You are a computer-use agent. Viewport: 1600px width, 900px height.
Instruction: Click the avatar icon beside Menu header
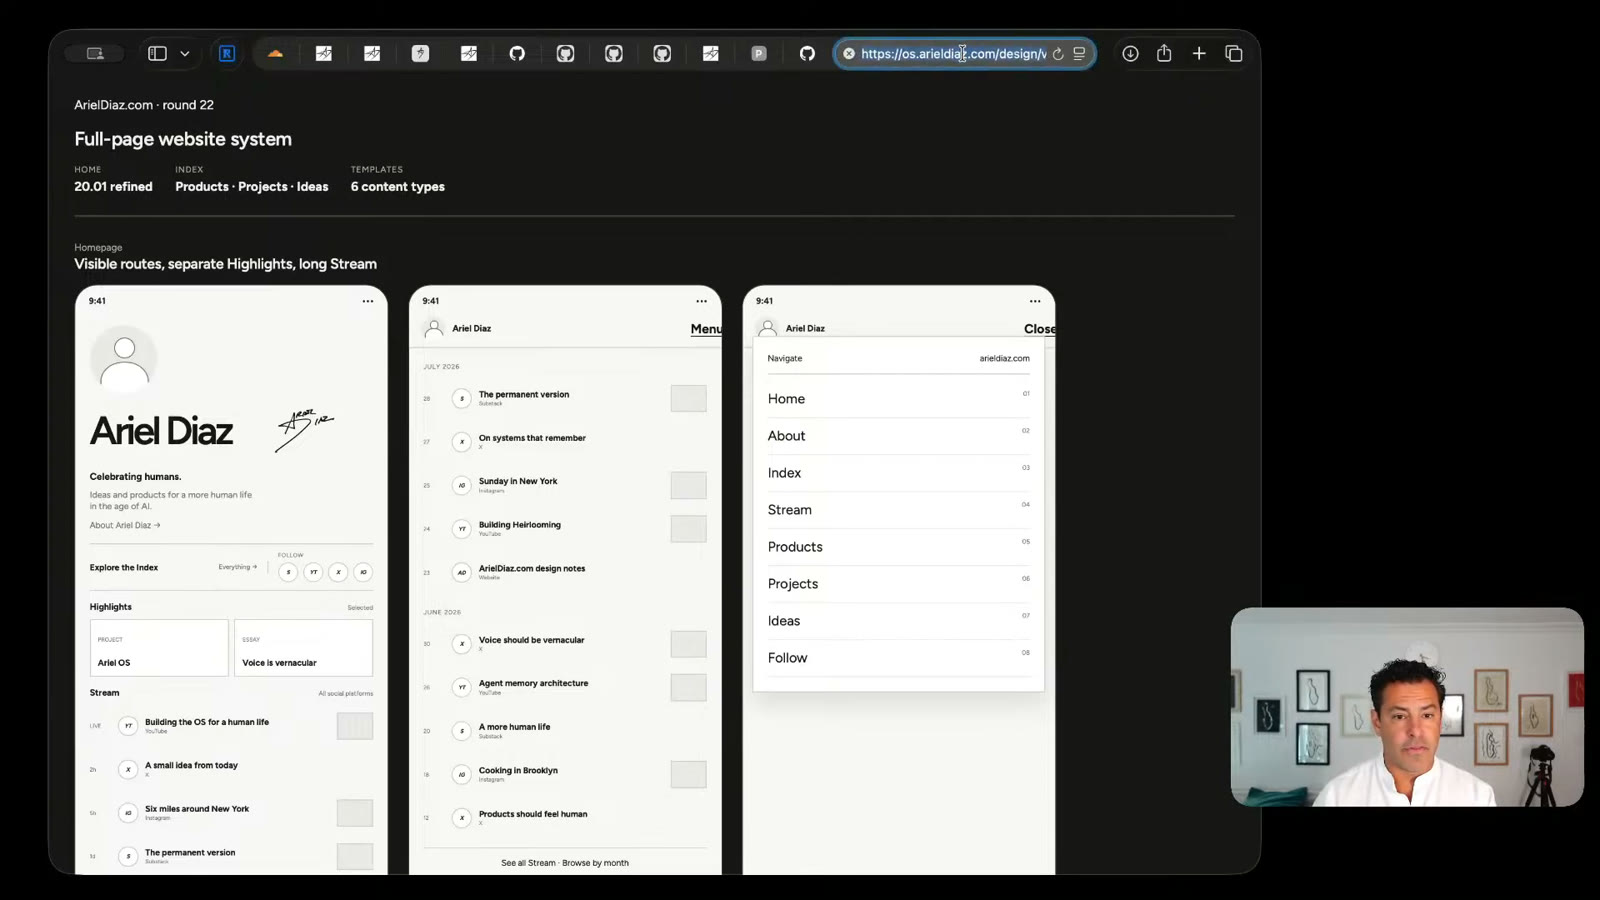click(434, 328)
